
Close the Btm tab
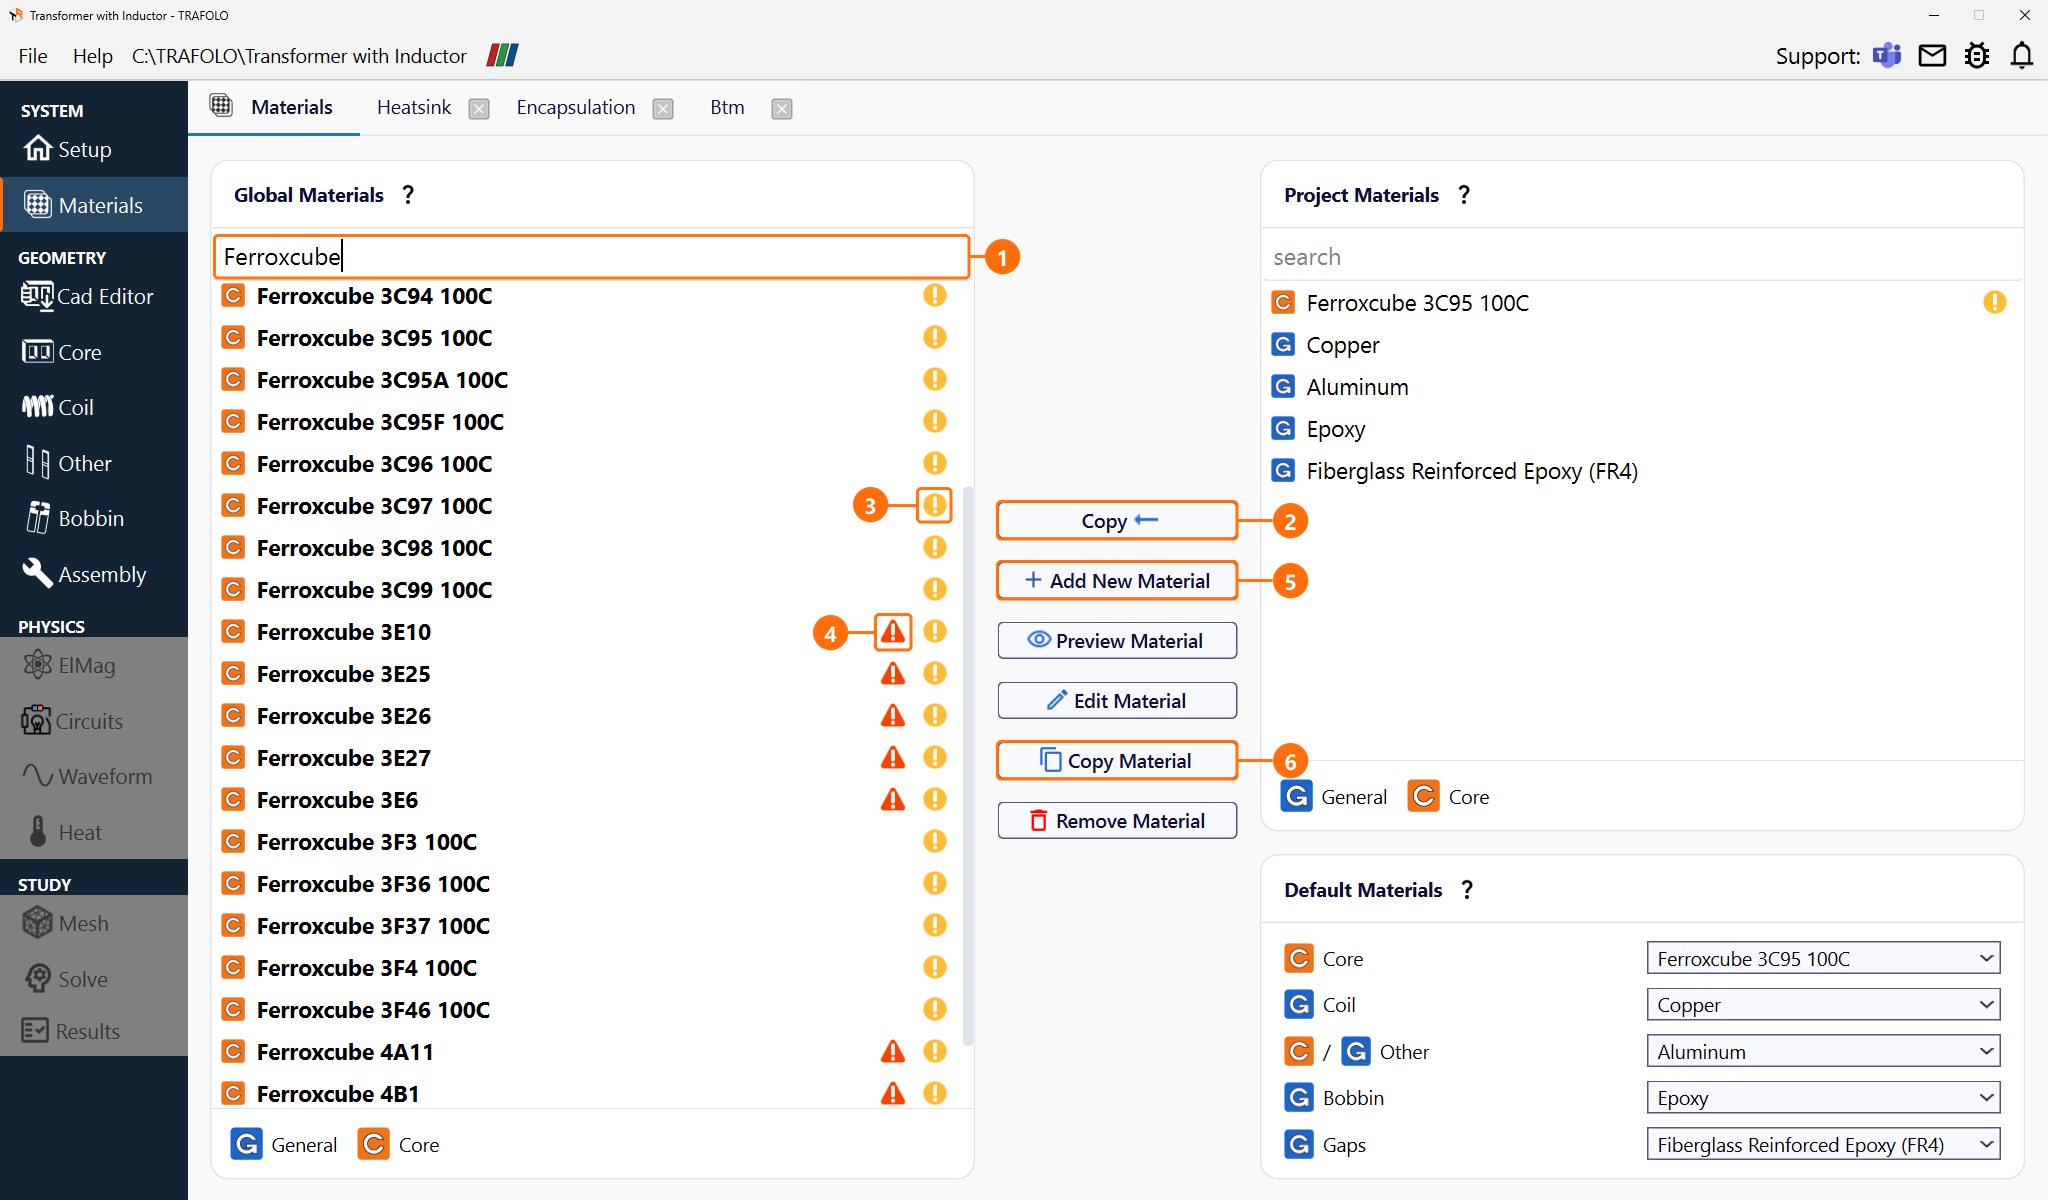(x=782, y=109)
